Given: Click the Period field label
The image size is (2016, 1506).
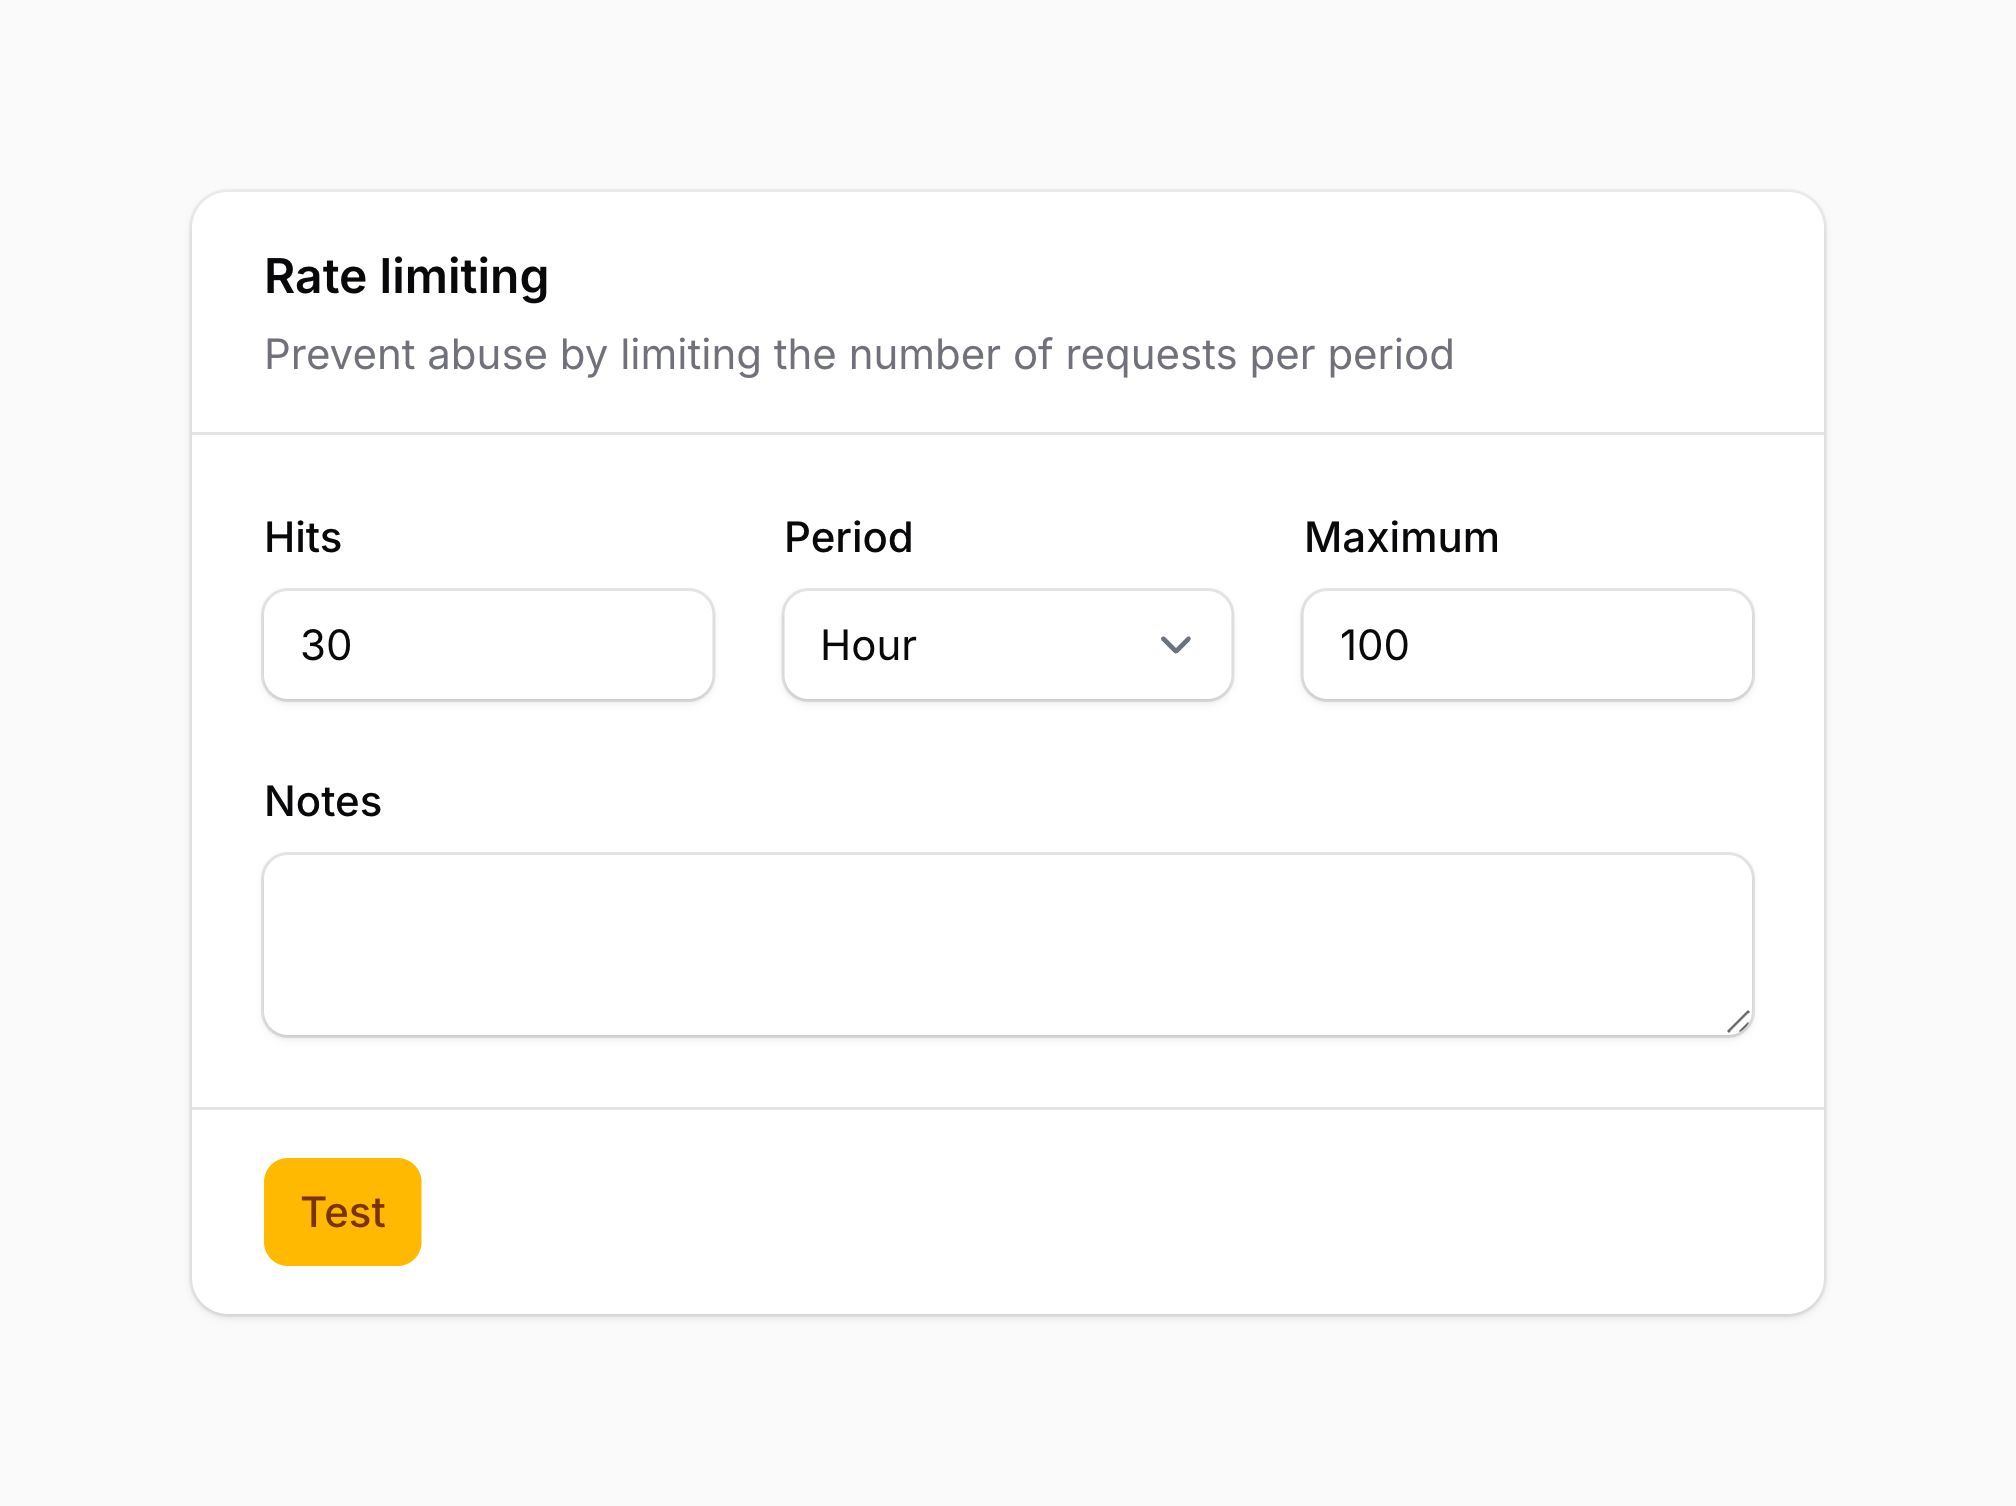Looking at the screenshot, I should pos(850,537).
